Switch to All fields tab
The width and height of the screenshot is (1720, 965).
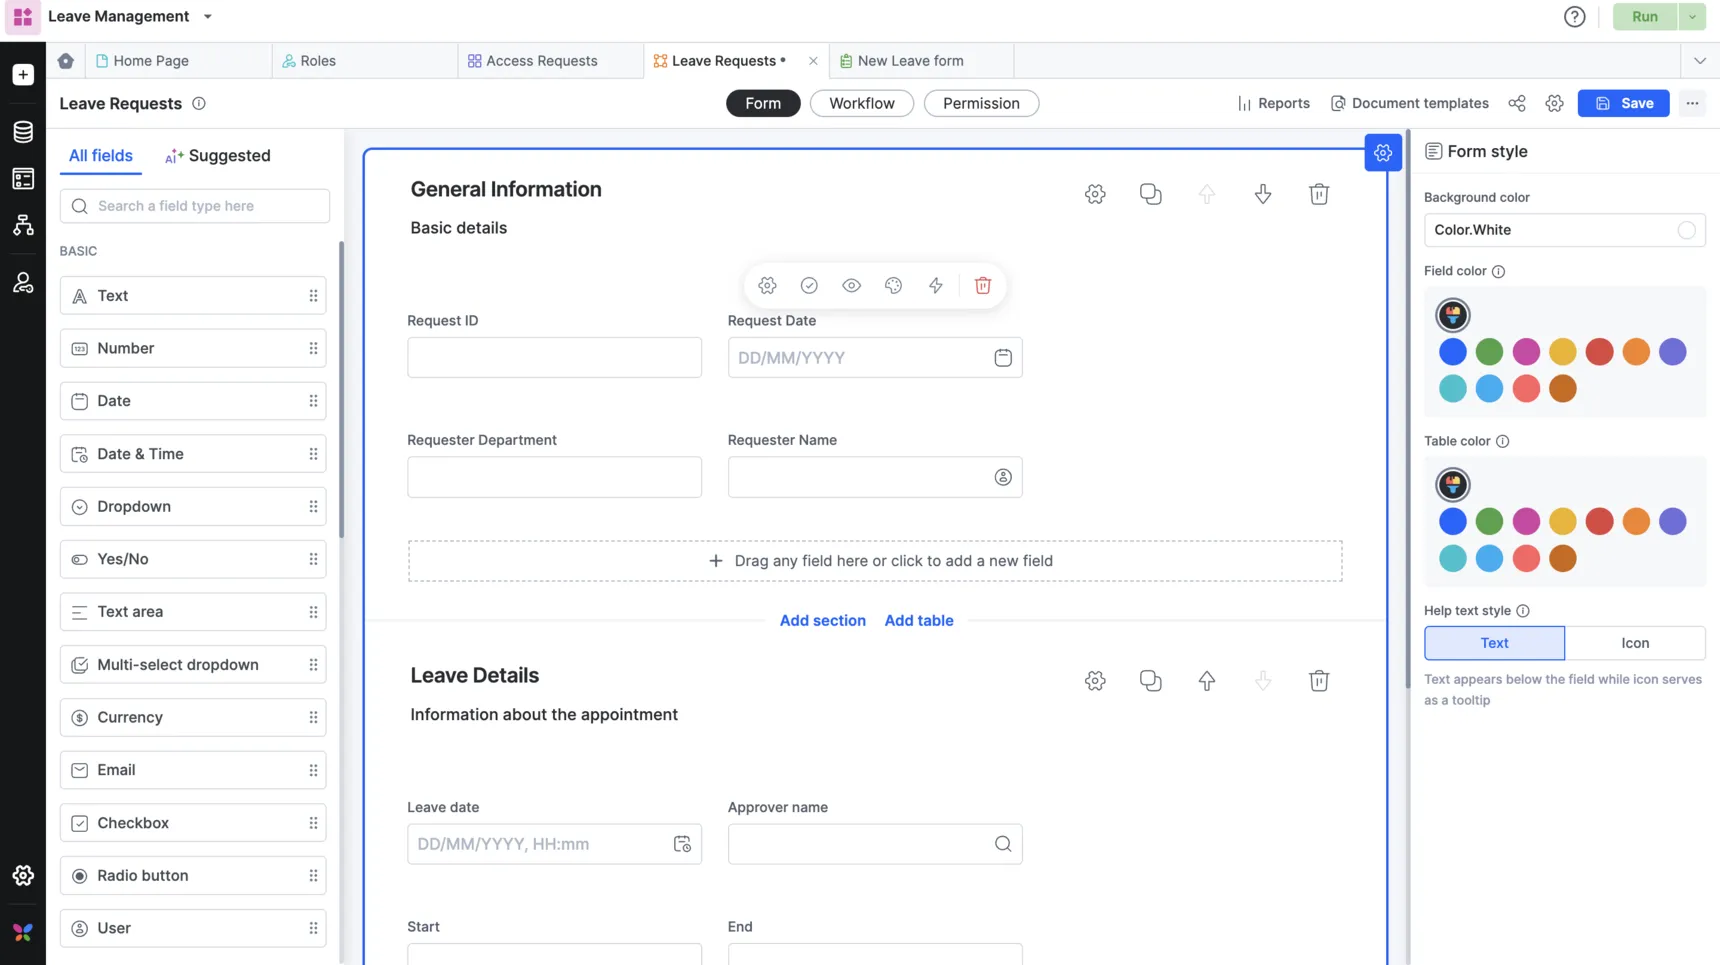(100, 156)
